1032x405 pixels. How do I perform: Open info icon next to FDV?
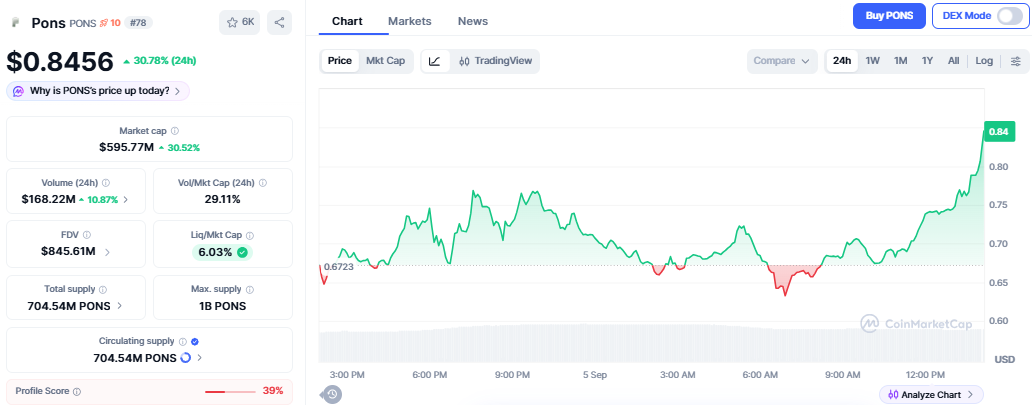[x=88, y=234]
